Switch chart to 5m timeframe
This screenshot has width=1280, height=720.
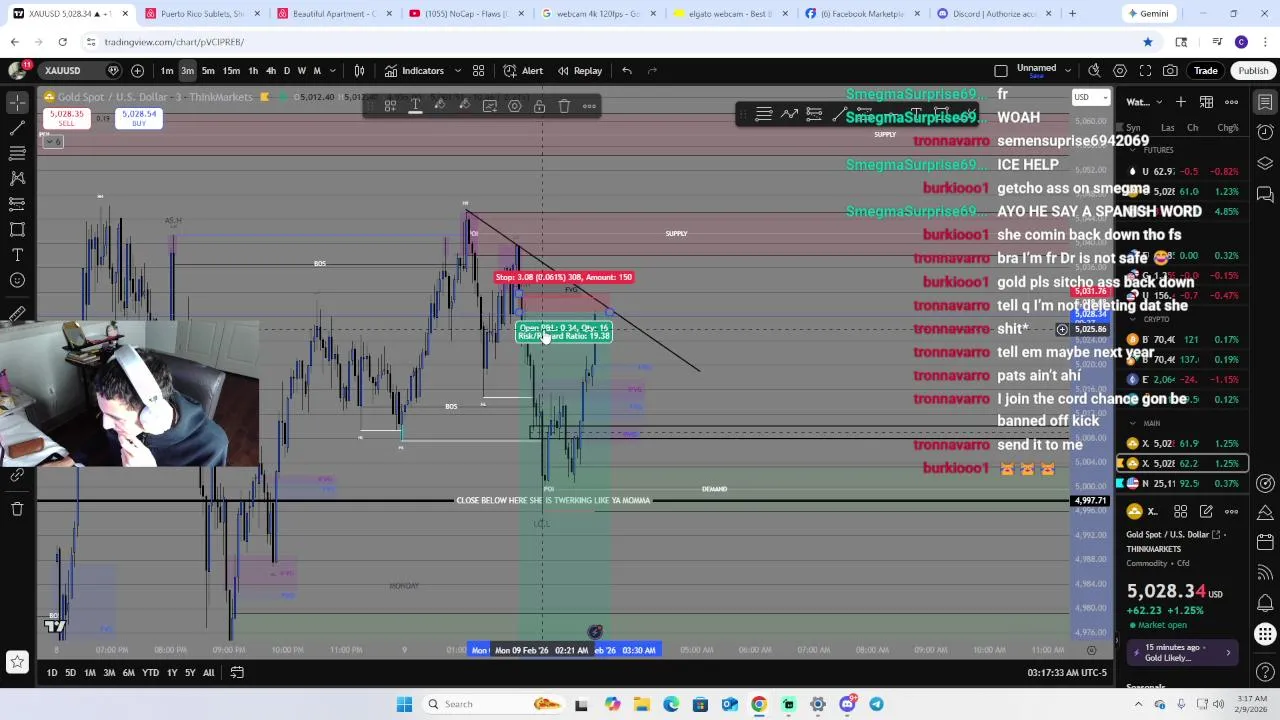tap(208, 71)
